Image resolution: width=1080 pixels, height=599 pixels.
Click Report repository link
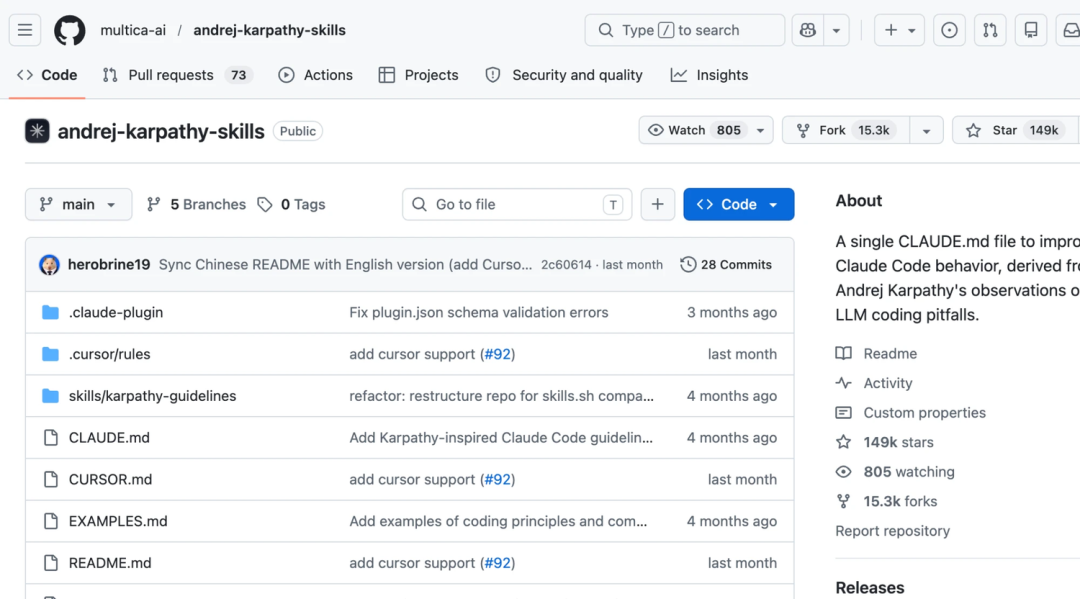click(893, 531)
